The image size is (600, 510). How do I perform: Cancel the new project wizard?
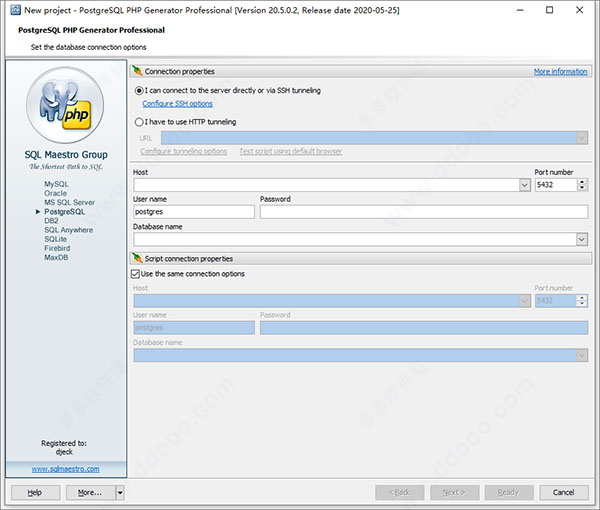[564, 492]
